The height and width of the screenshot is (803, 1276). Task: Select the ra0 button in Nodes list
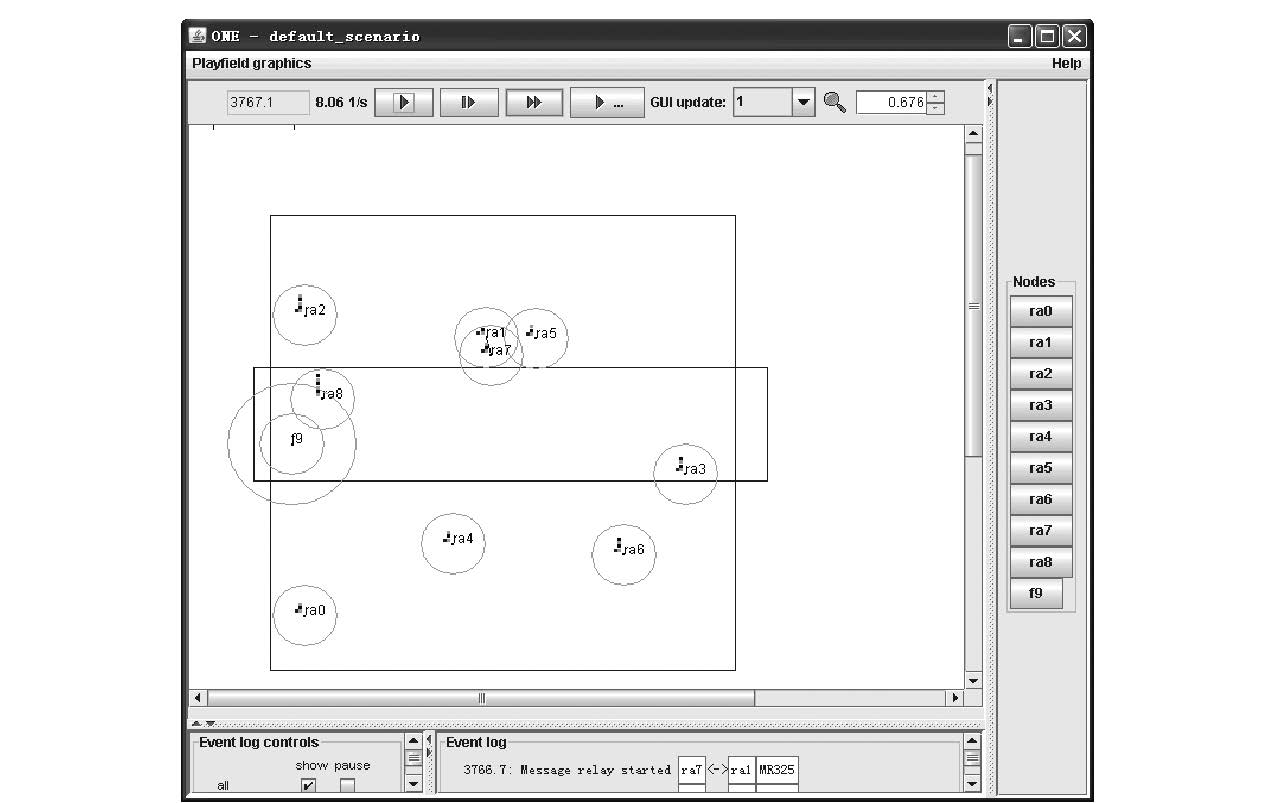tap(1041, 311)
